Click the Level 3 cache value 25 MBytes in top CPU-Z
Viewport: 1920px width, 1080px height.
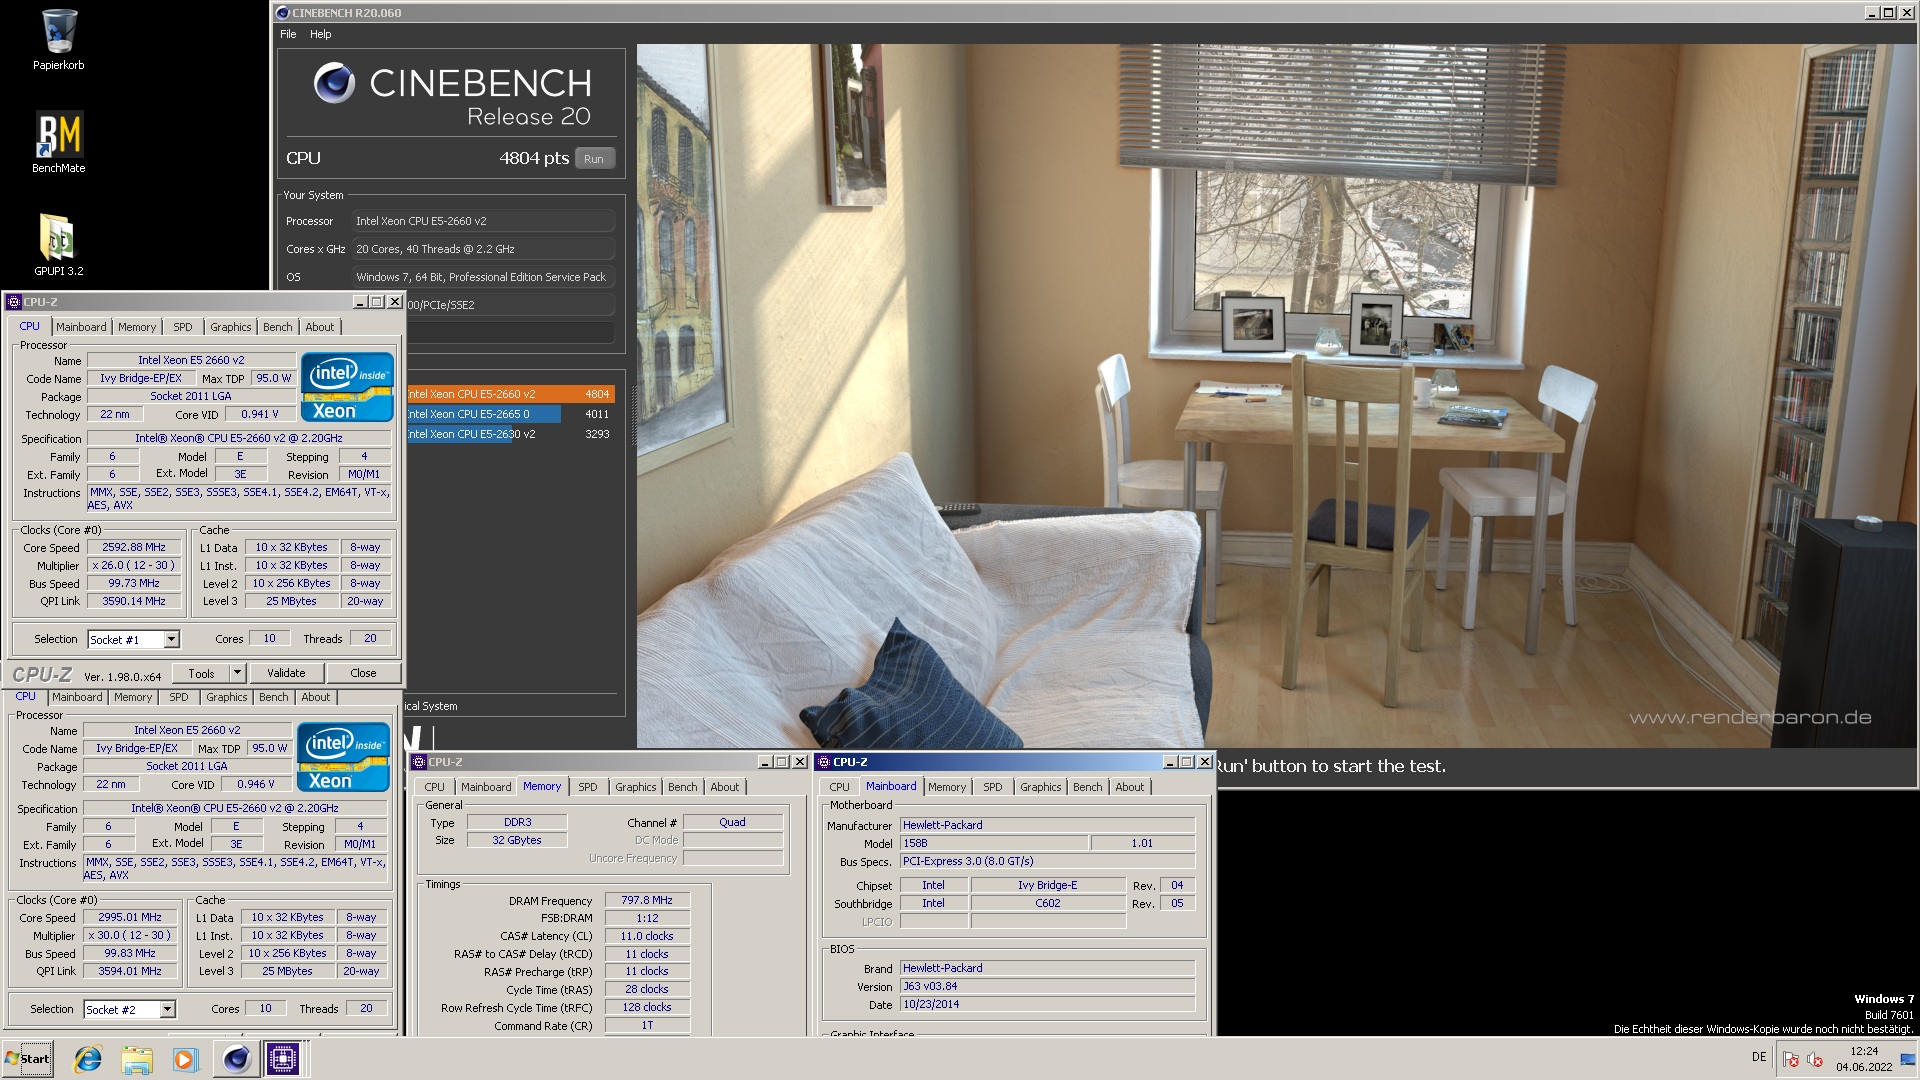[x=291, y=601]
